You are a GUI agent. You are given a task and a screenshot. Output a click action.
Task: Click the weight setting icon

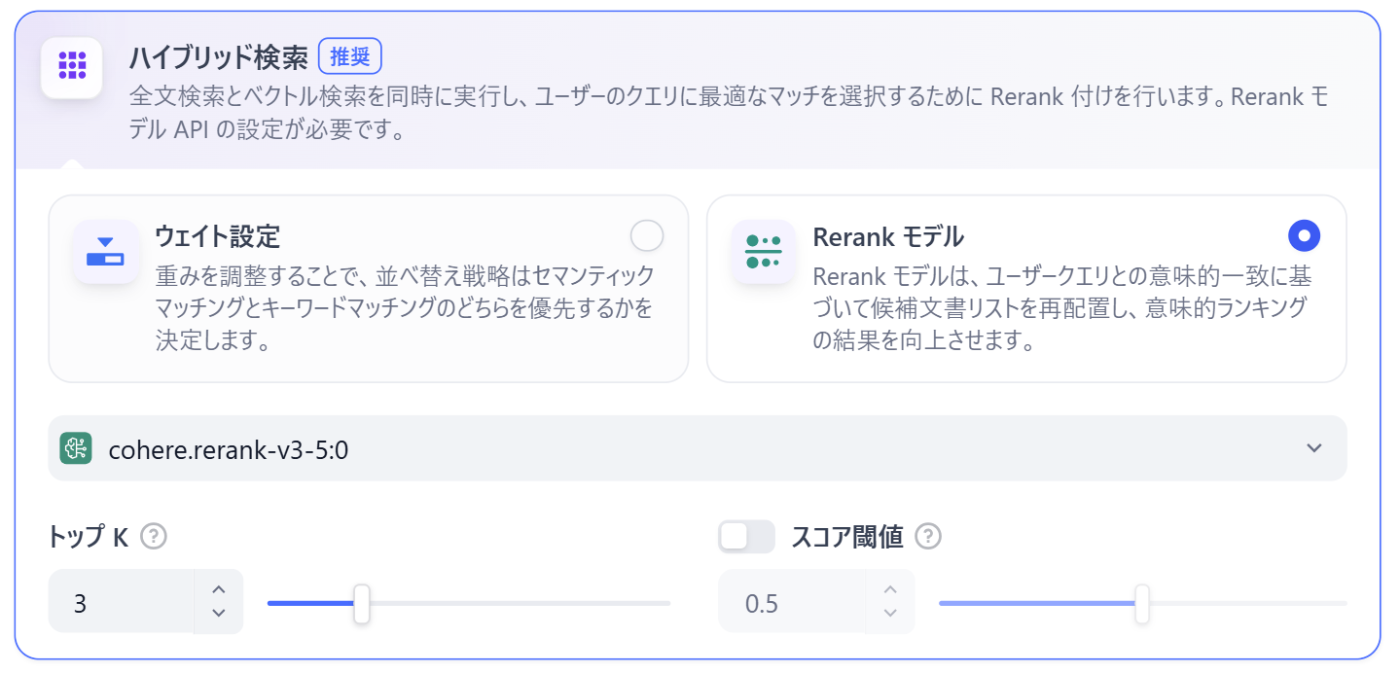point(105,251)
